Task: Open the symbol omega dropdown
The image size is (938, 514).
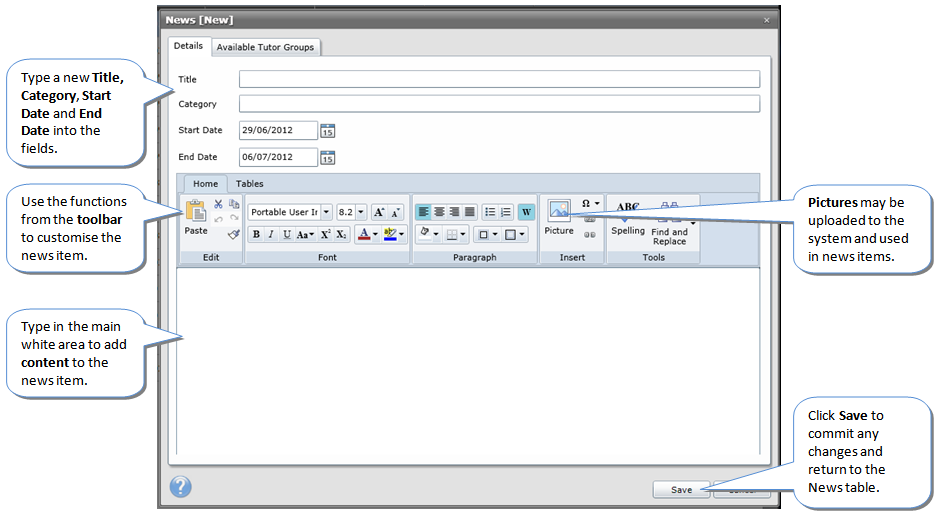Action: click(590, 203)
